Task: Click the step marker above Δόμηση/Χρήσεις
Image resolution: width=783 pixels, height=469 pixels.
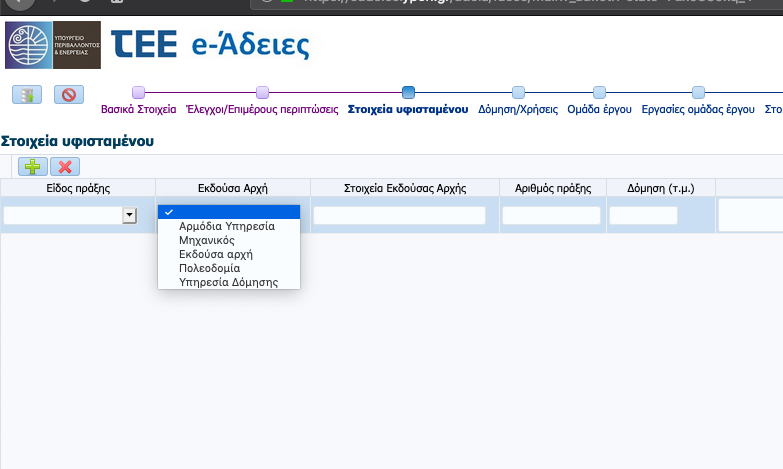Action: (x=518, y=93)
